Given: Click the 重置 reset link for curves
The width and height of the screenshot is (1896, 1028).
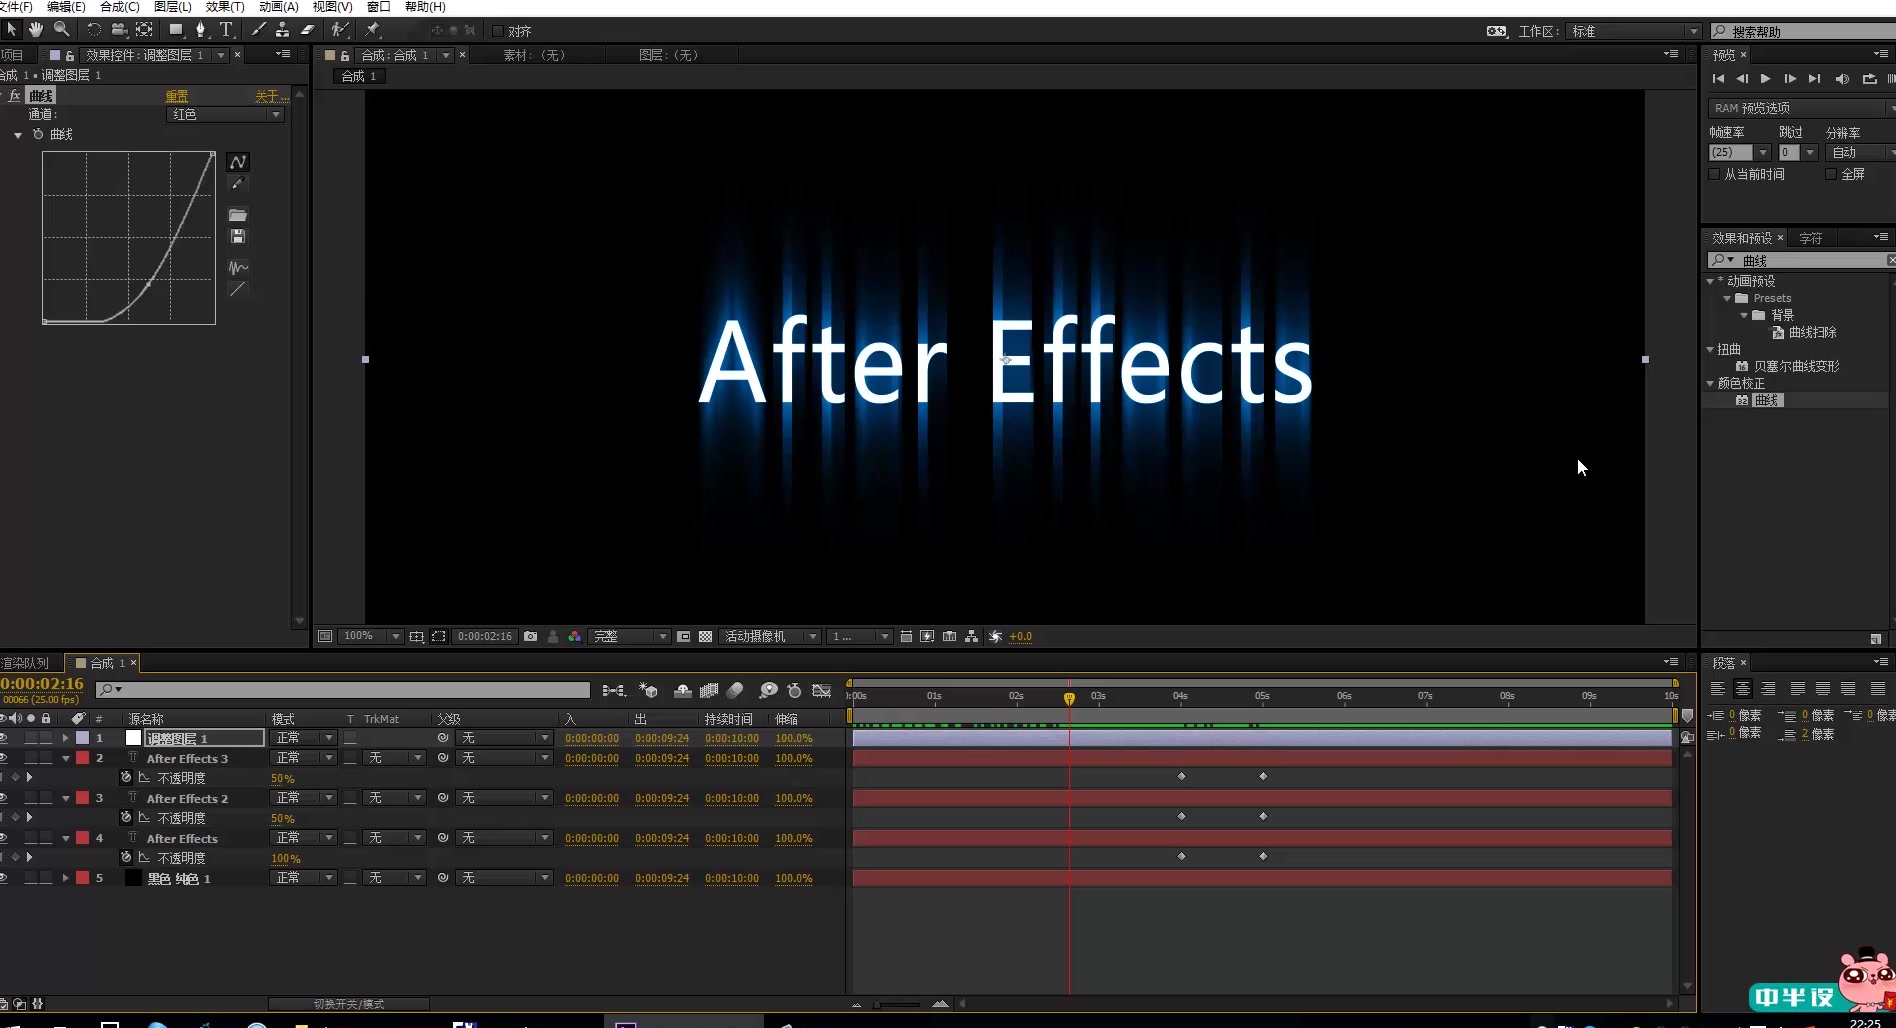Looking at the screenshot, I should point(176,96).
